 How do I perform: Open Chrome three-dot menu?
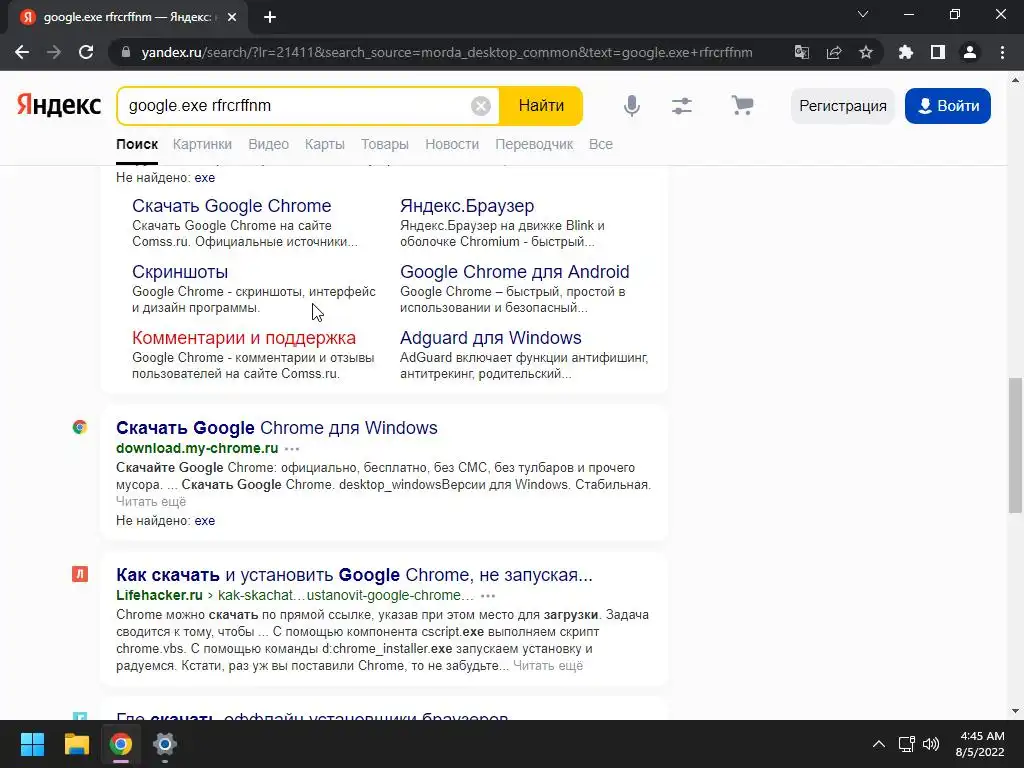tap(1002, 52)
